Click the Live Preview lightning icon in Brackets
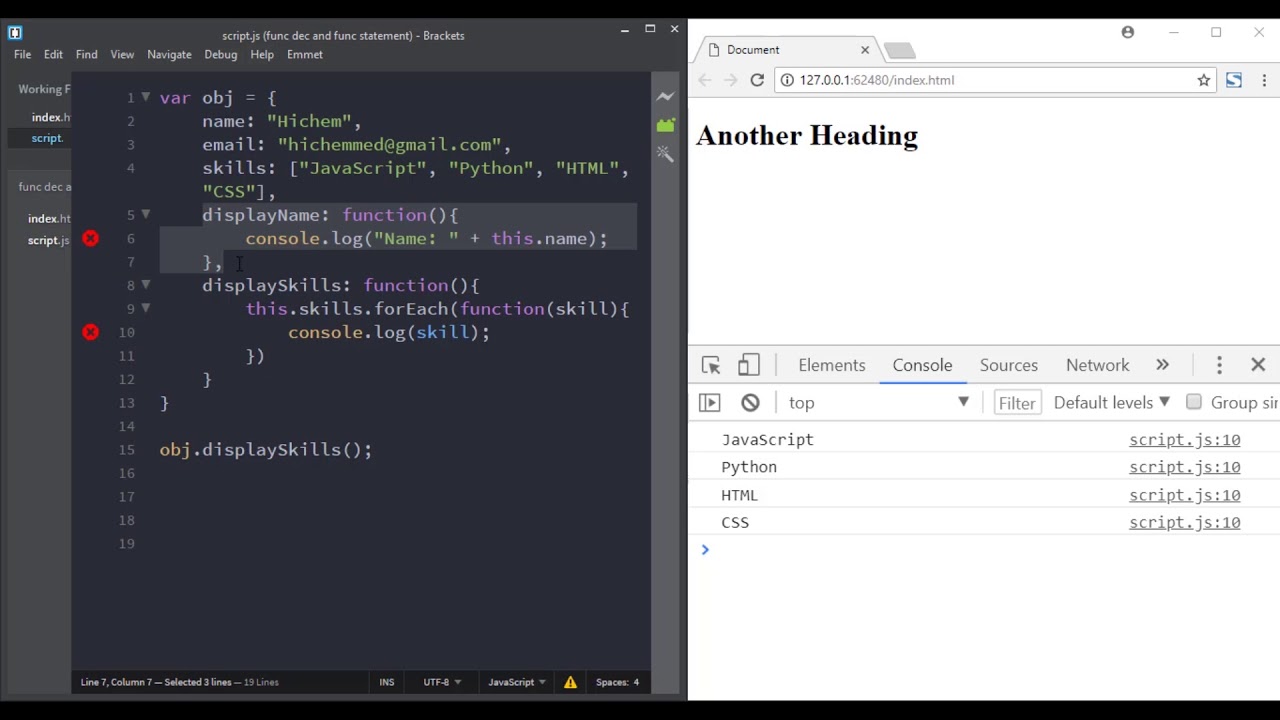 coord(665,97)
